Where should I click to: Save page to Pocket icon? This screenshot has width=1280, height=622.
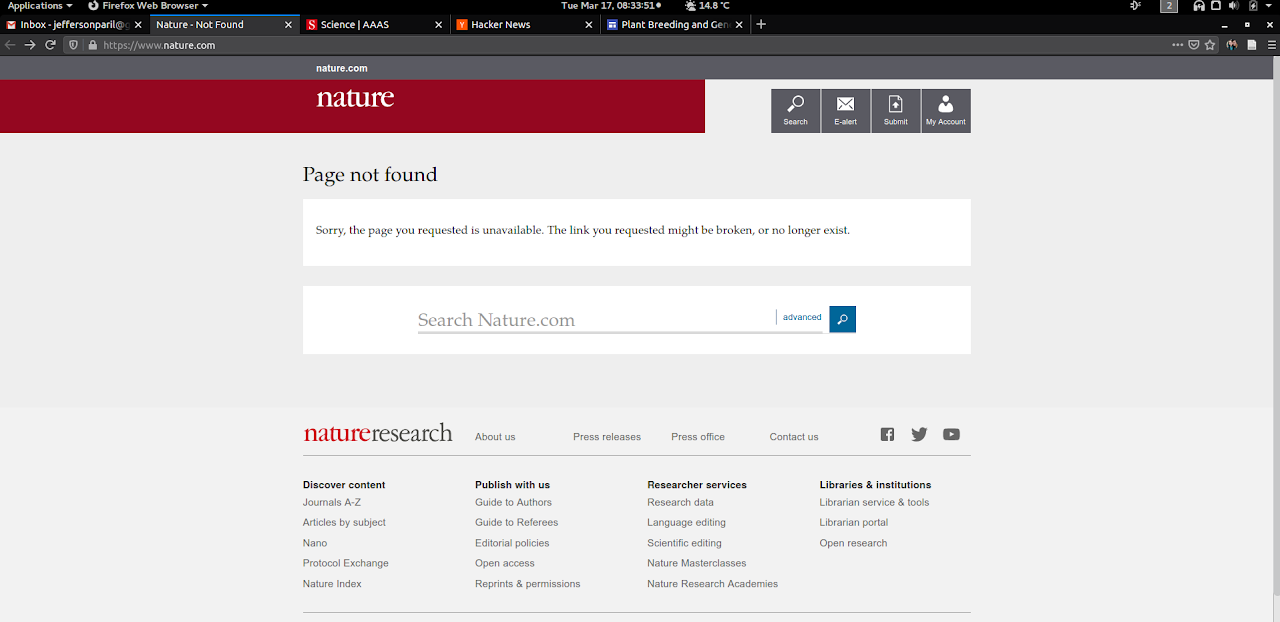tap(1194, 45)
